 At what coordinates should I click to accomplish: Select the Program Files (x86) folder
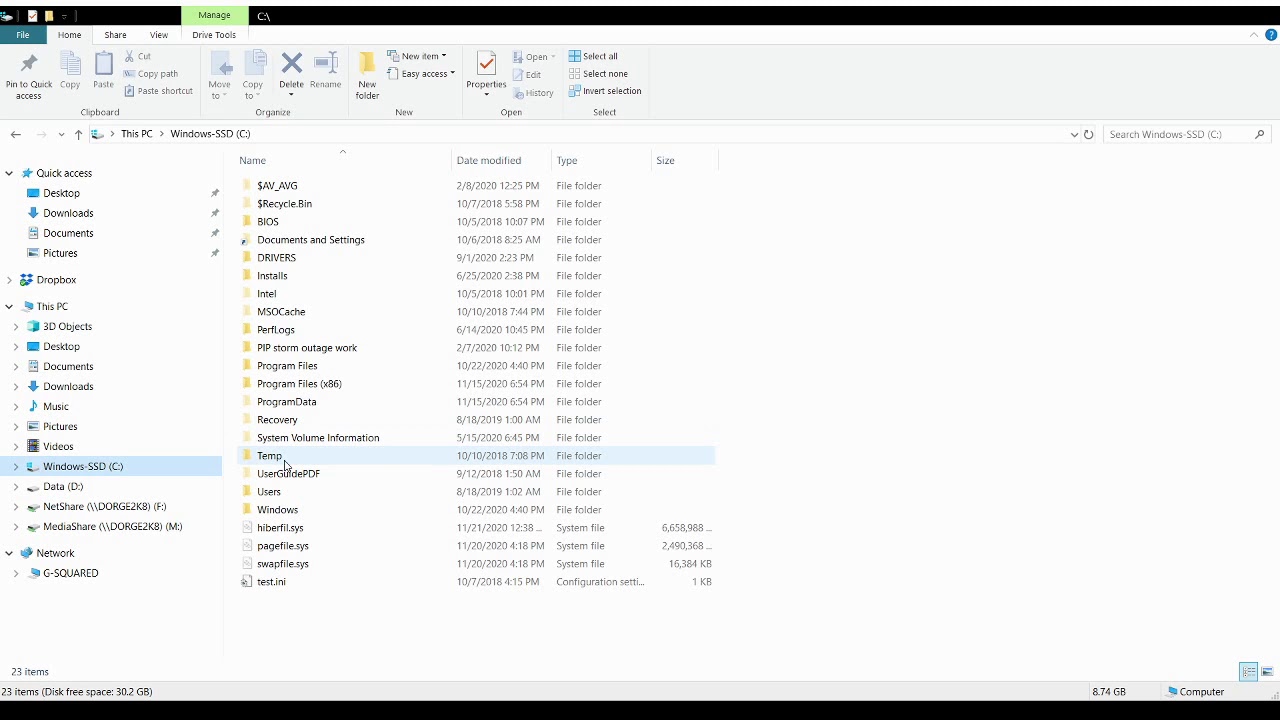coord(299,384)
